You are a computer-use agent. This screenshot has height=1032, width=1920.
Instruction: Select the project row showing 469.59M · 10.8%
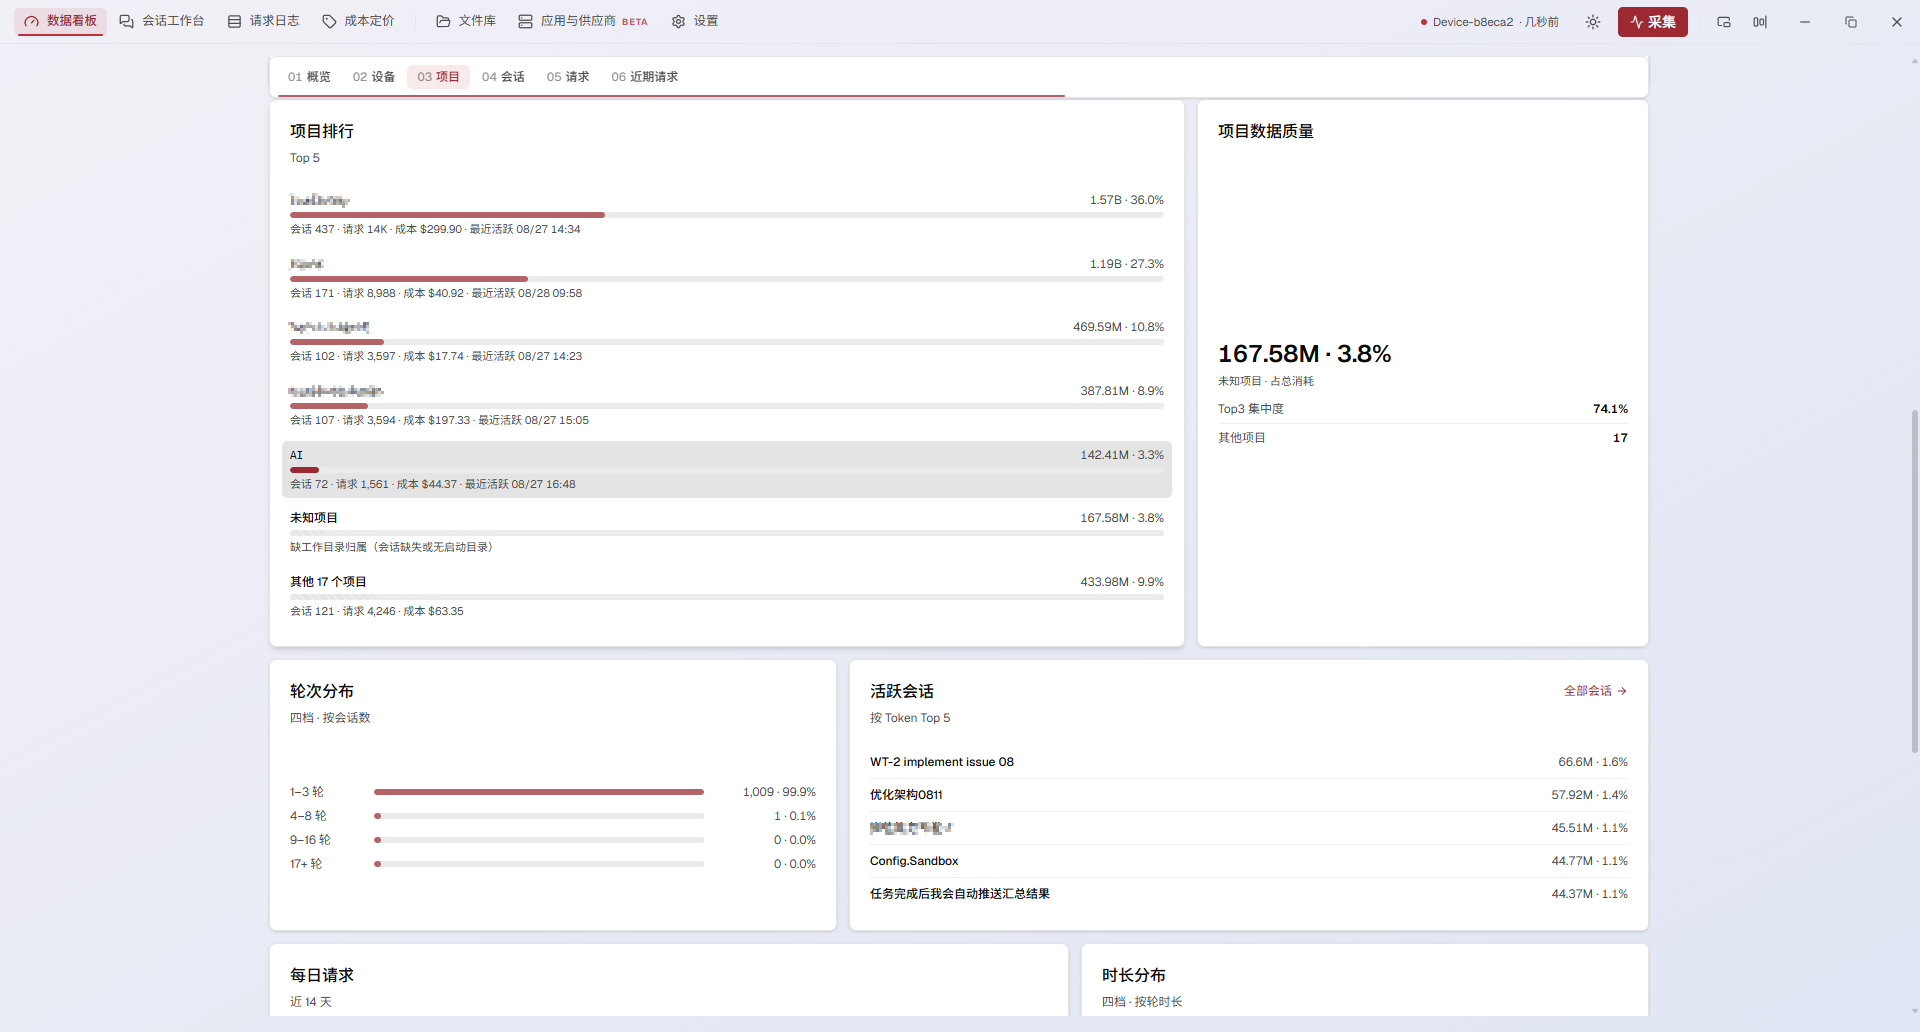tap(727, 341)
